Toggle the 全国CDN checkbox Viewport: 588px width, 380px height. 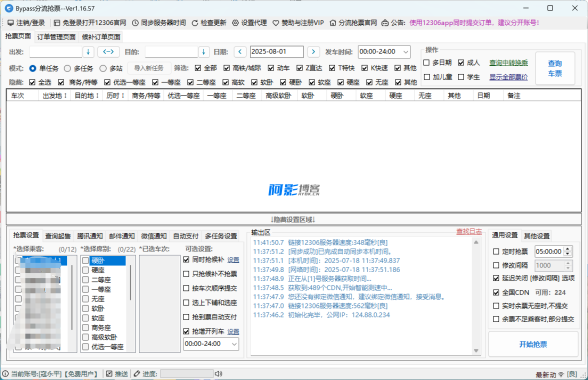pyautogui.click(x=496, y=292)
